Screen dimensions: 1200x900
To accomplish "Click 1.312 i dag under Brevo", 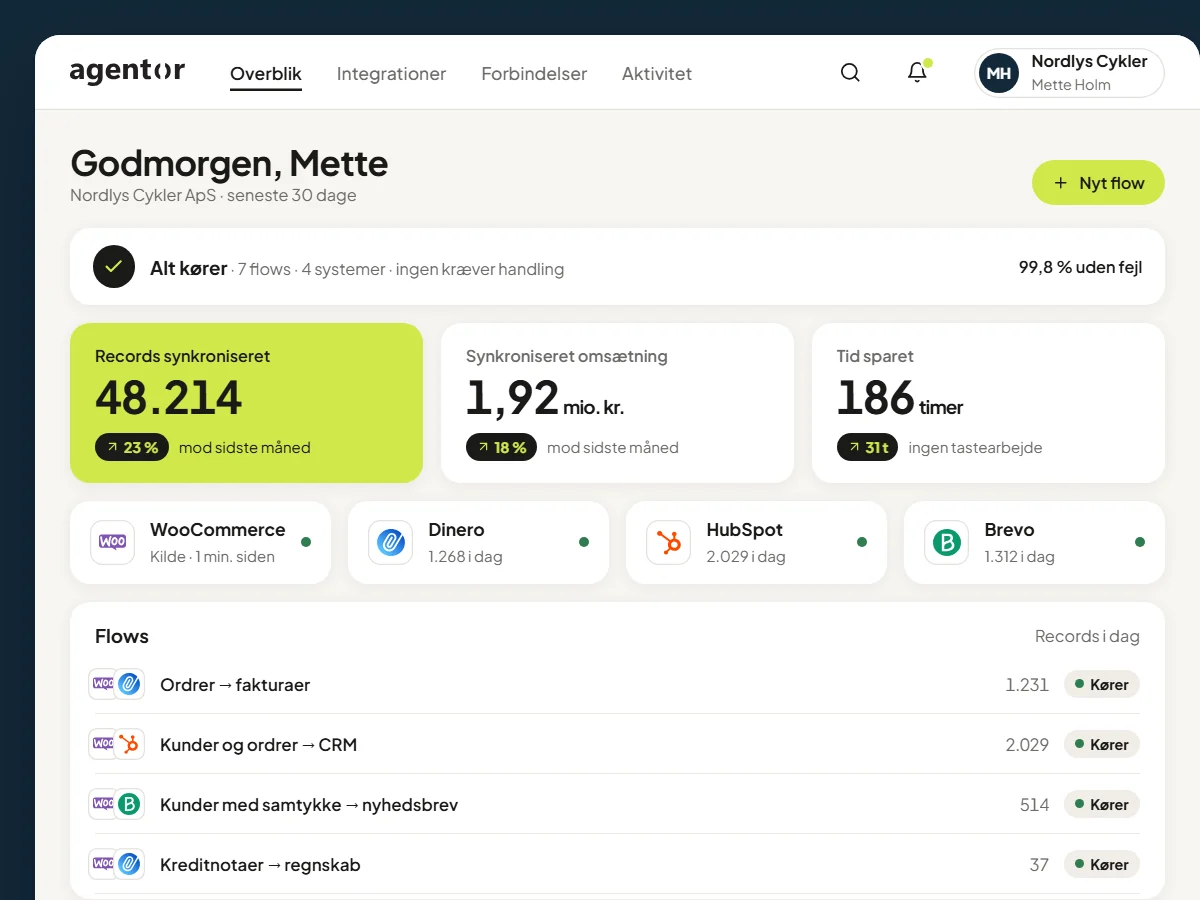I will pyautogui.click(x=1019, y=557).
